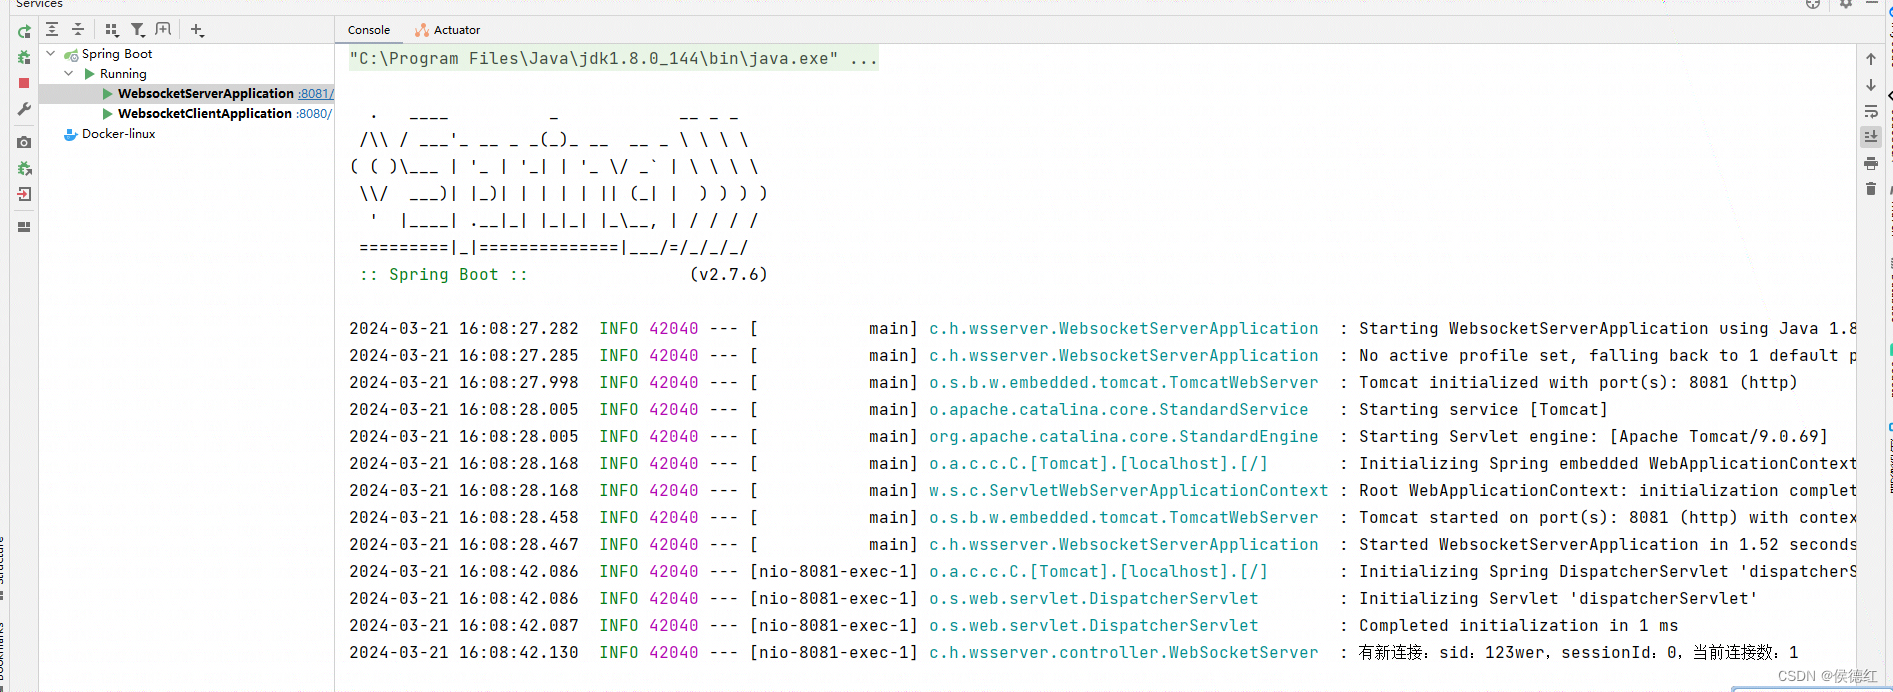Open the :8081/ port link
Screen dimensions: 1893x692
[x=315, y=94]
